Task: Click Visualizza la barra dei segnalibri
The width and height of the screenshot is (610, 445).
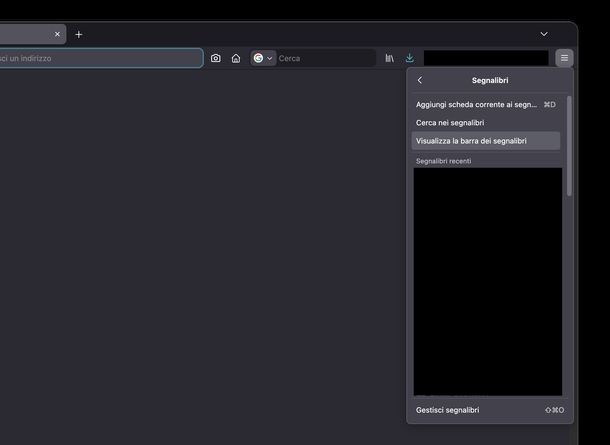Action: click(x=486, y=141)
